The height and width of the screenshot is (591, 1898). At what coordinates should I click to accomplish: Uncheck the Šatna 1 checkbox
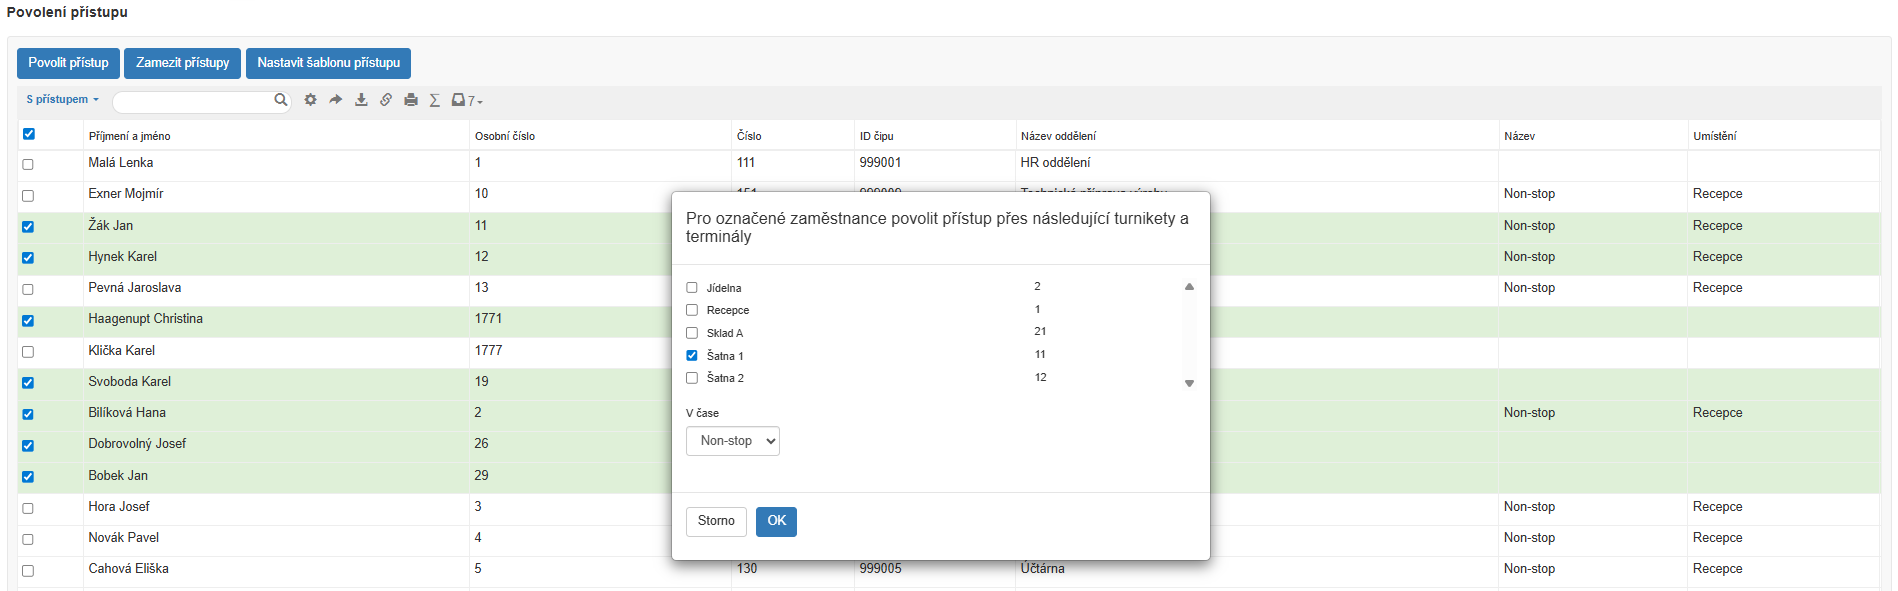pyautogui.click(x=692, y=356)
